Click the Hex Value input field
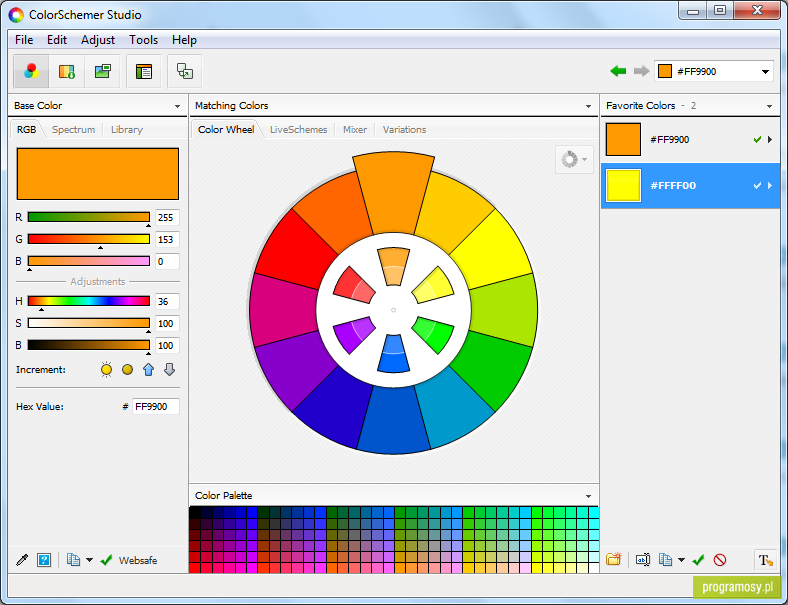The height and width of the screenshot is (605, 788). click(156, 407)
